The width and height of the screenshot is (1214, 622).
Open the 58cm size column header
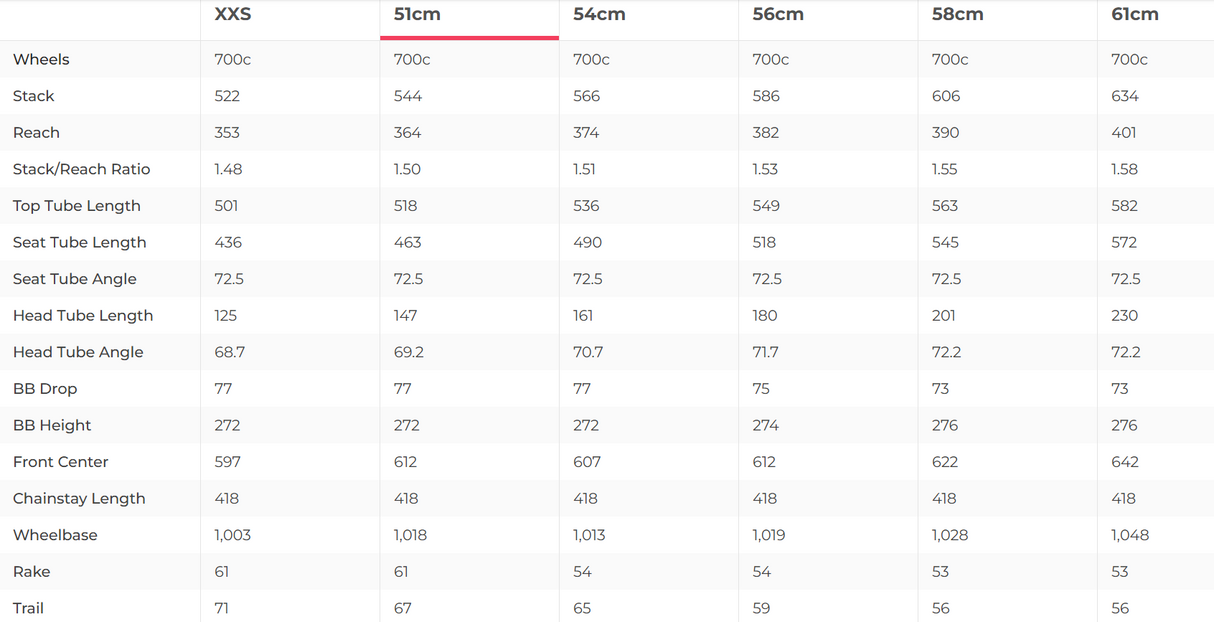(957, 14)
